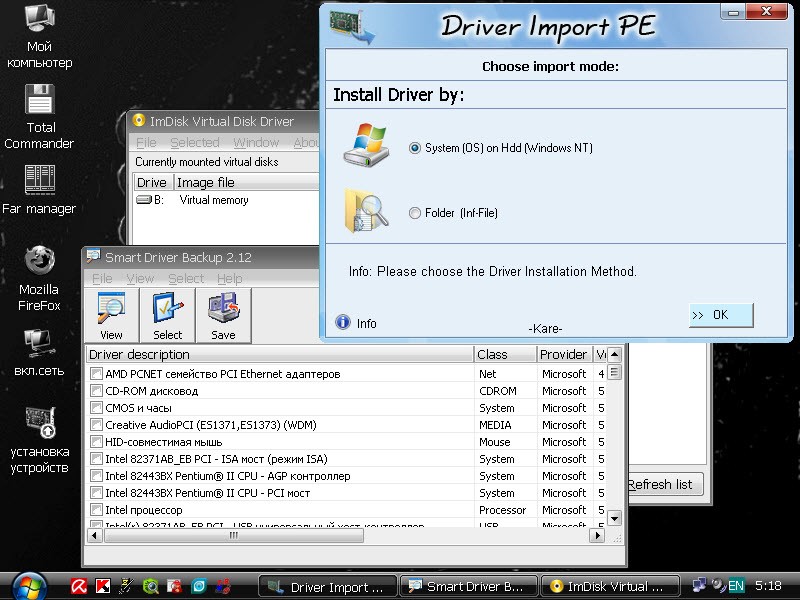Open the File menu in ImDisk window
Viewport: 800px width, 600px height.
coord(146,142)
